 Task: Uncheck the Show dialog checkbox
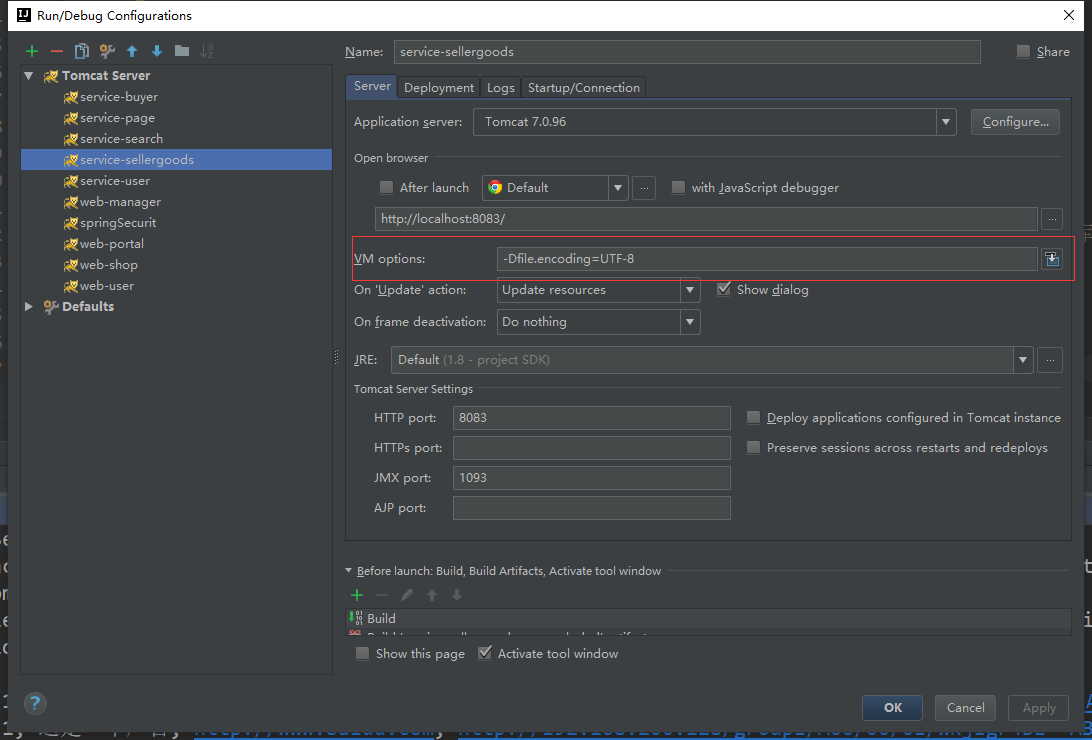(724, 290)
